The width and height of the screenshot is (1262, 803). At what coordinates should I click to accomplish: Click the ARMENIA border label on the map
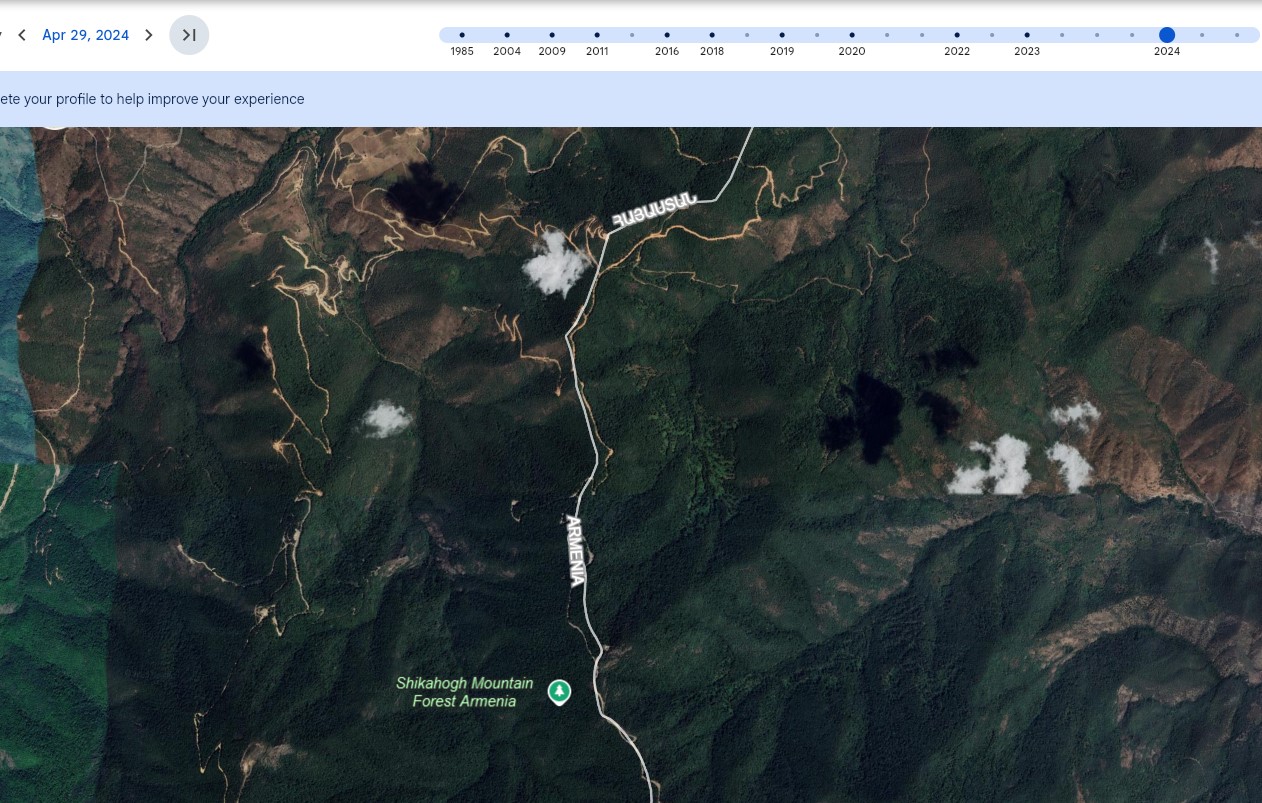tap(575, 550)
